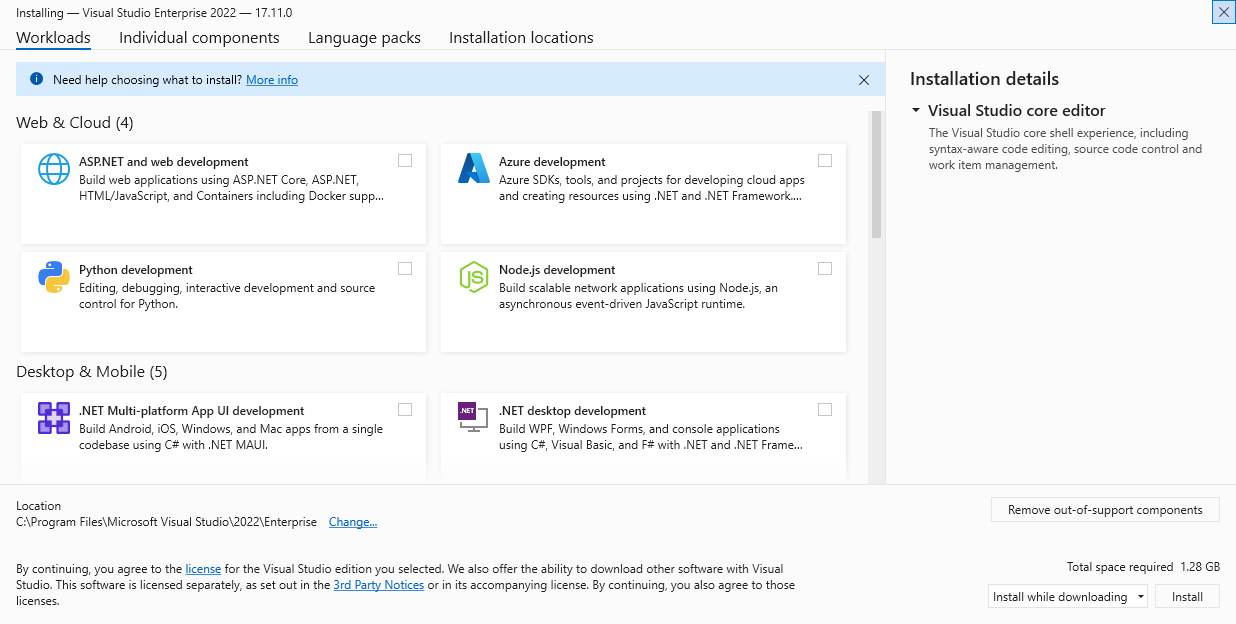This screenshot has width=1236, height=624.
Task: Click the Total space required 1.28 GB text
Action: click(x=1143, y=567)
